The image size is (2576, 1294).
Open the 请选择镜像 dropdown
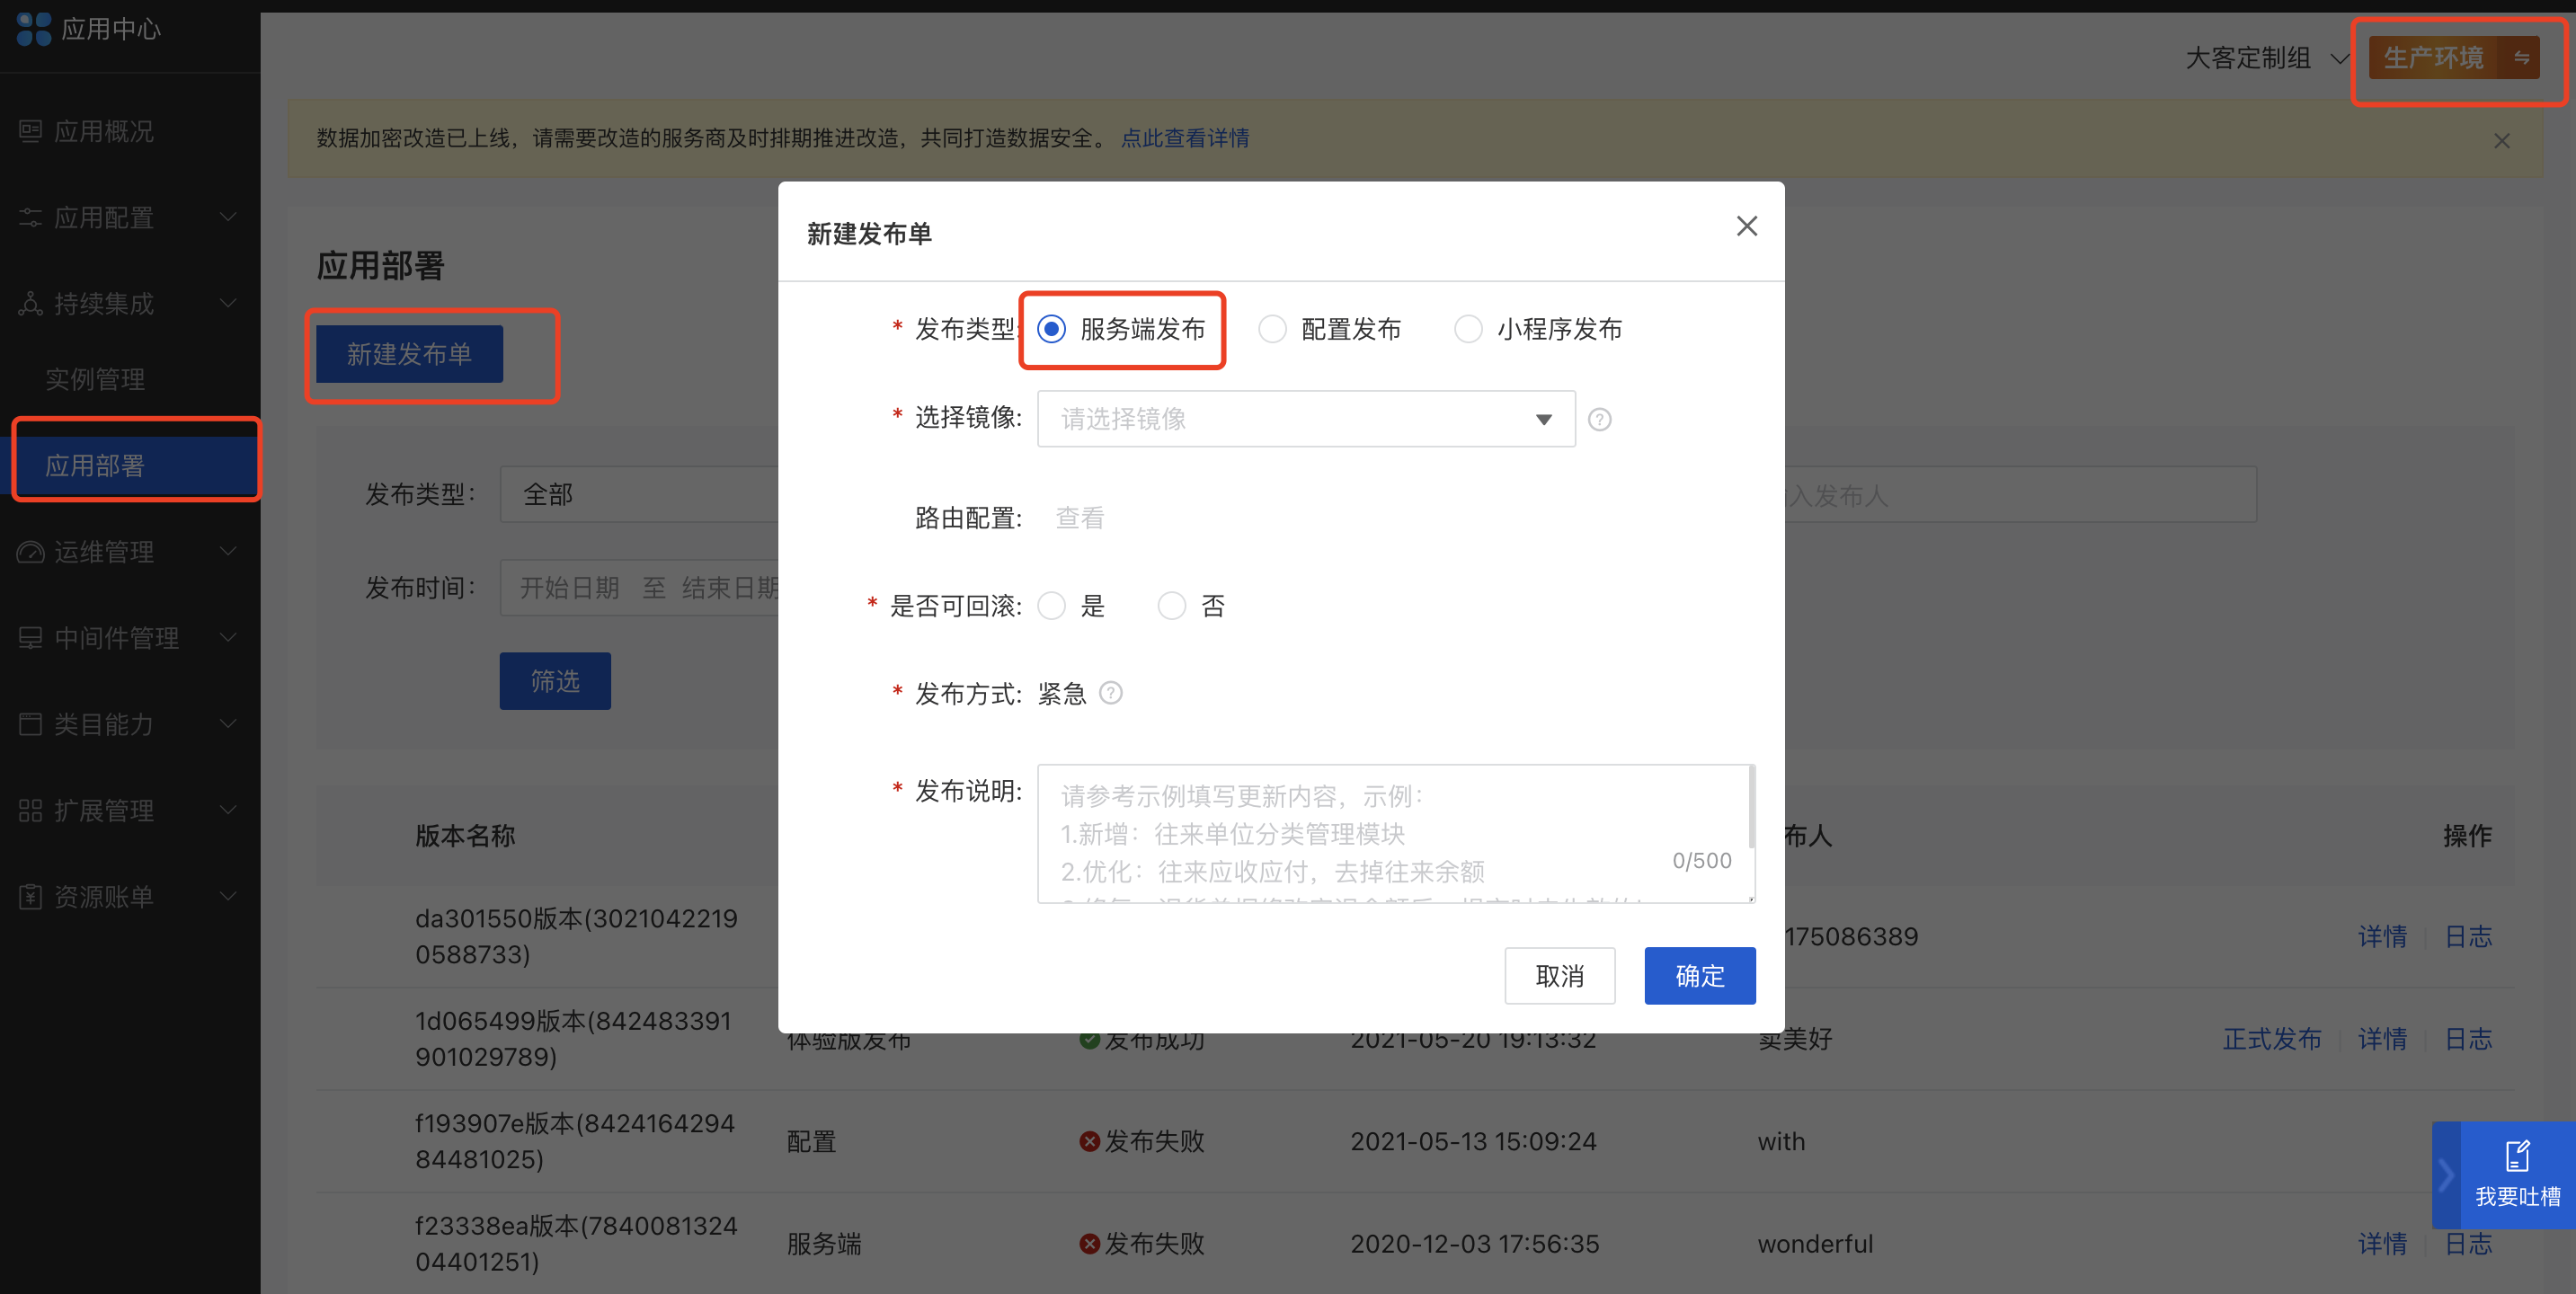(x=1306, y=419)
